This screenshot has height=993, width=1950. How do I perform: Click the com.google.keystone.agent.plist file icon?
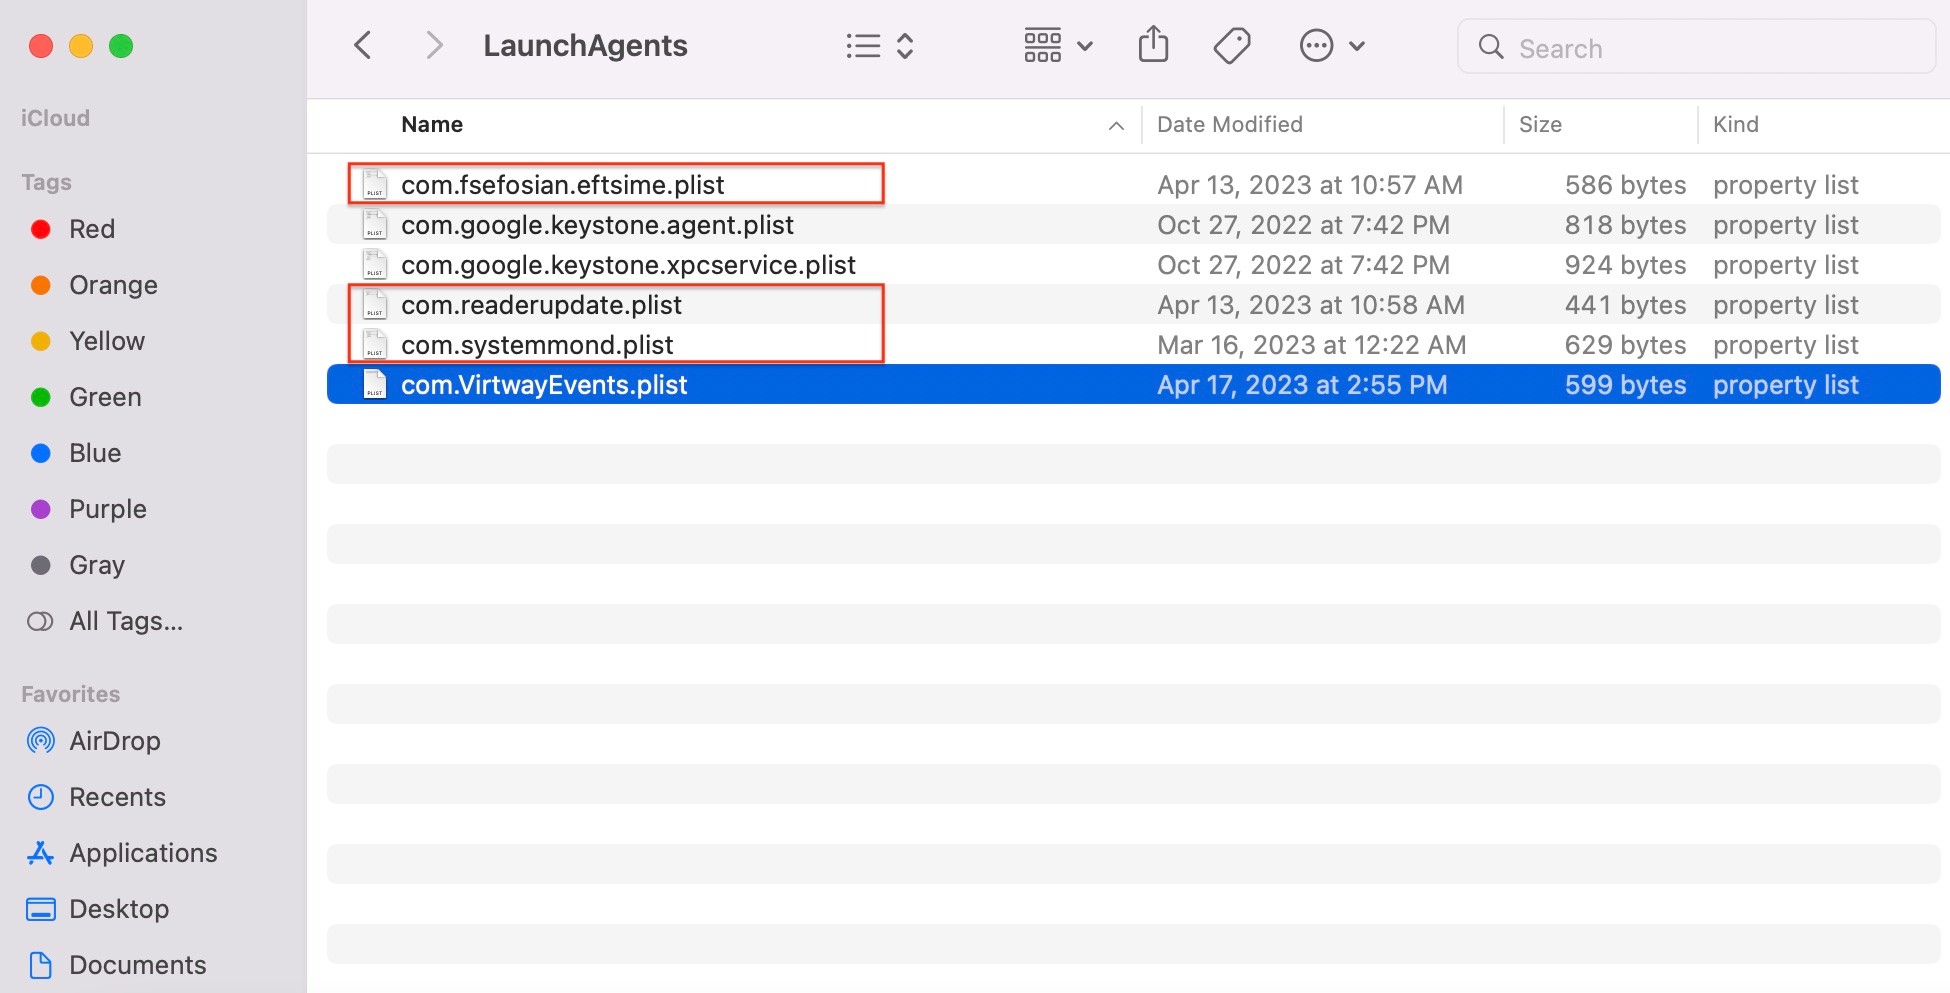click(x=375, y=224)
